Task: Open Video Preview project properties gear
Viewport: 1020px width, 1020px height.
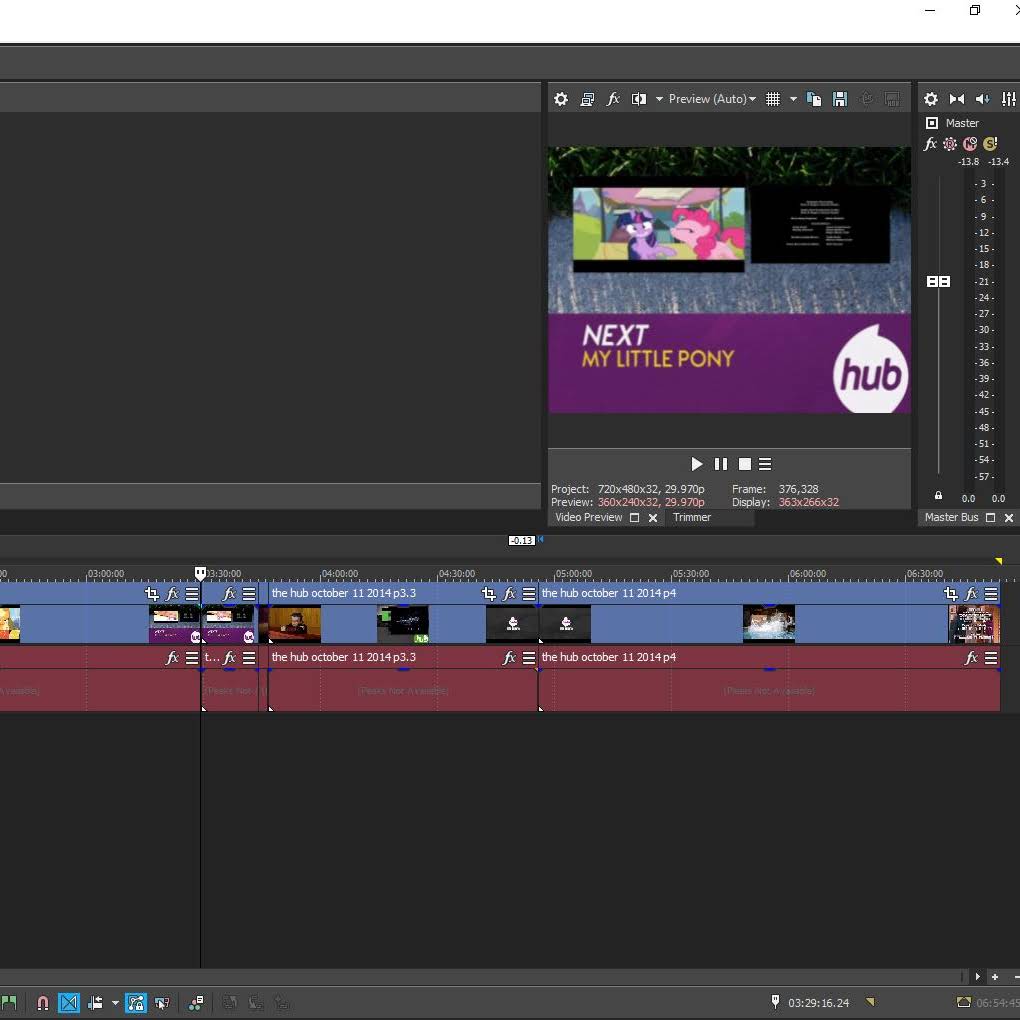Action: [561, 99]
